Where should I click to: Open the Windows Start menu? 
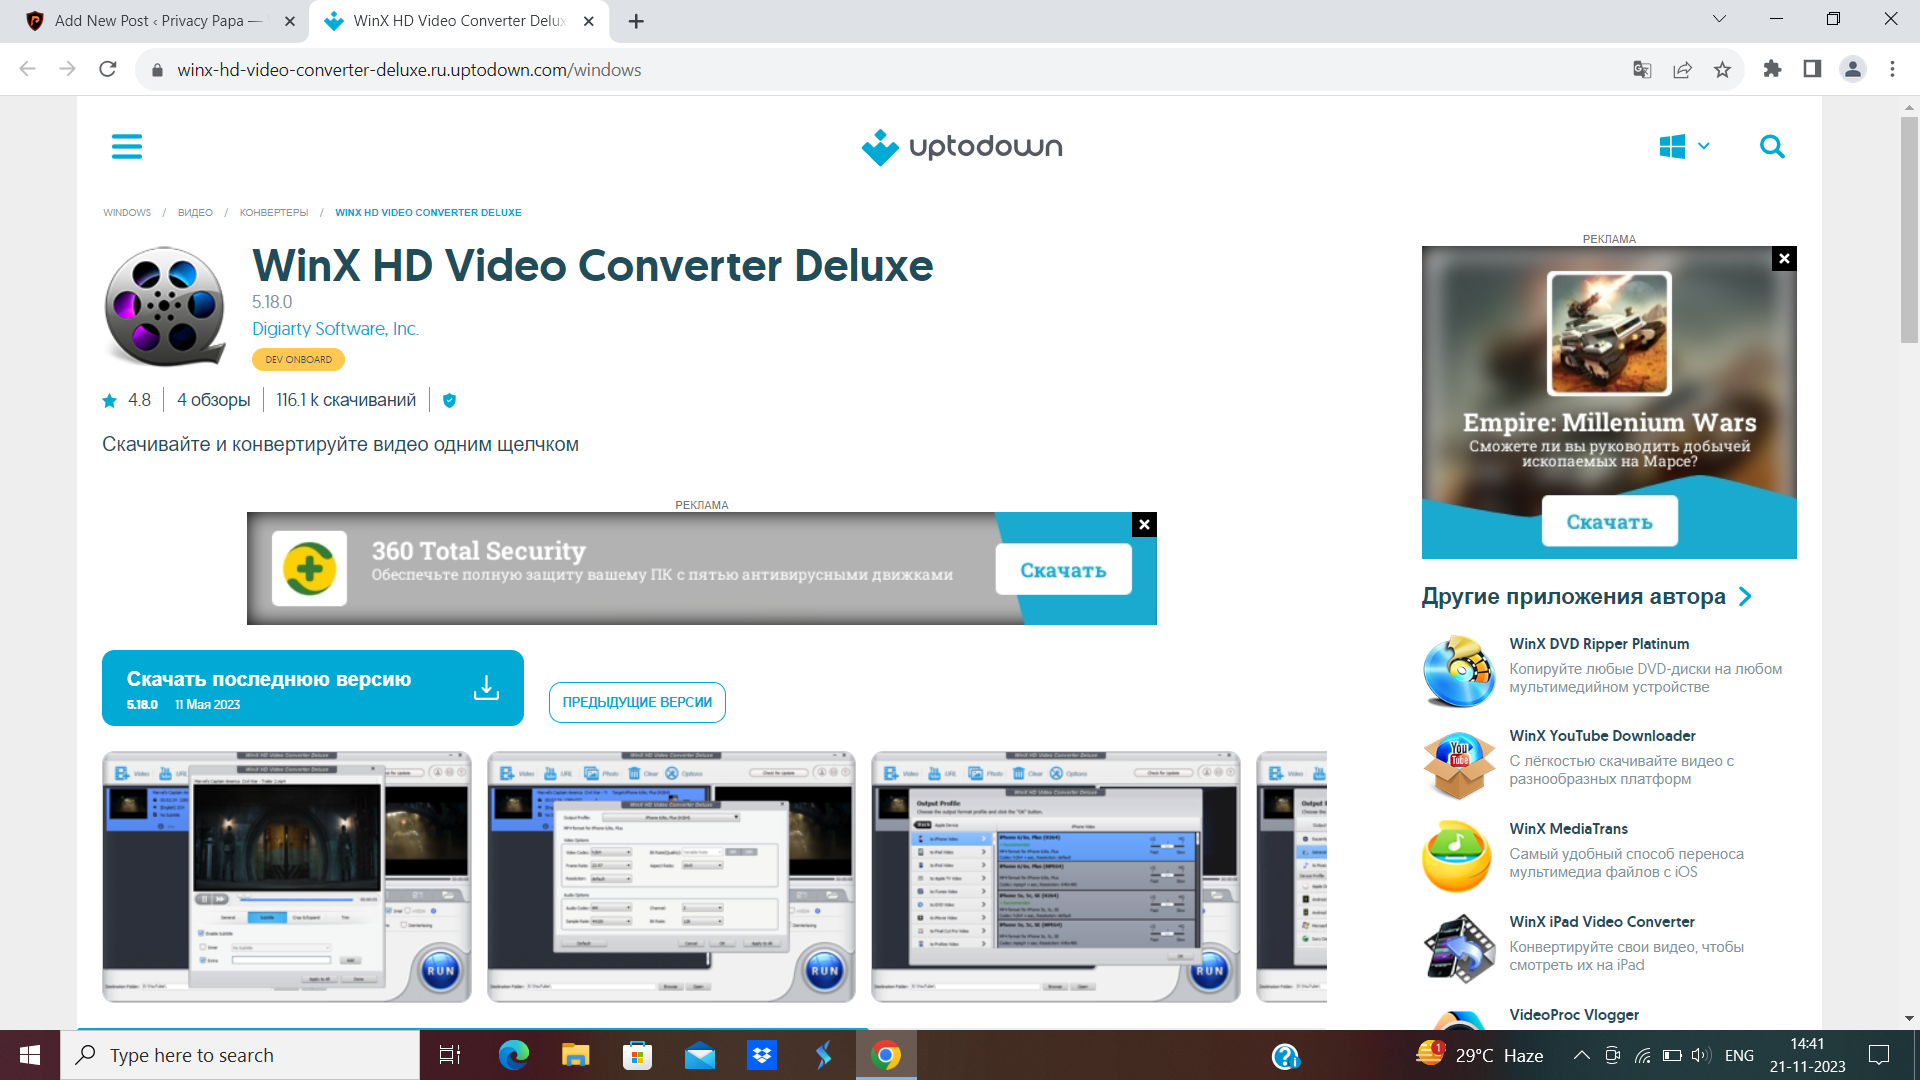(x=30, y=1055)
